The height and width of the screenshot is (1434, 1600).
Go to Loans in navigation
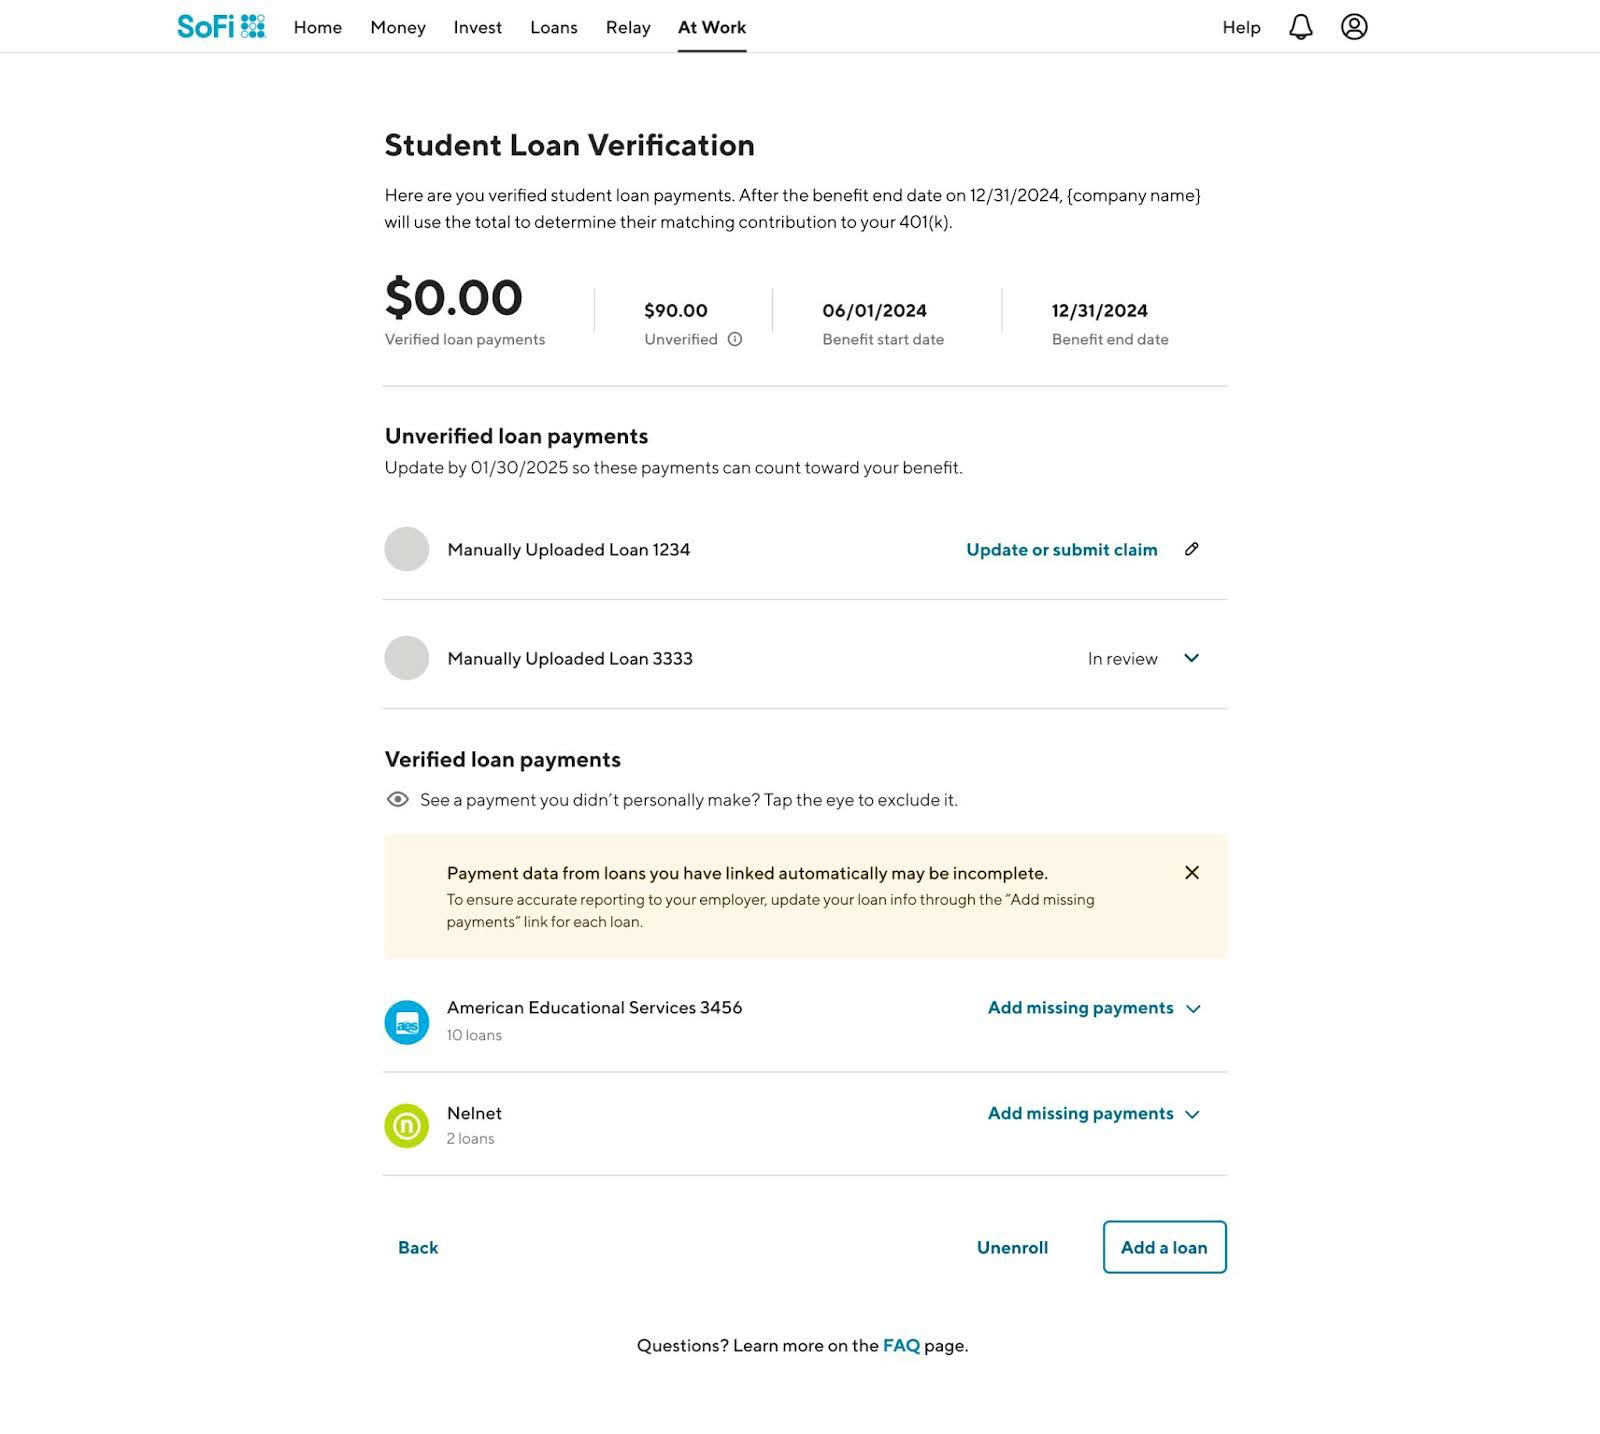[554, 27]
